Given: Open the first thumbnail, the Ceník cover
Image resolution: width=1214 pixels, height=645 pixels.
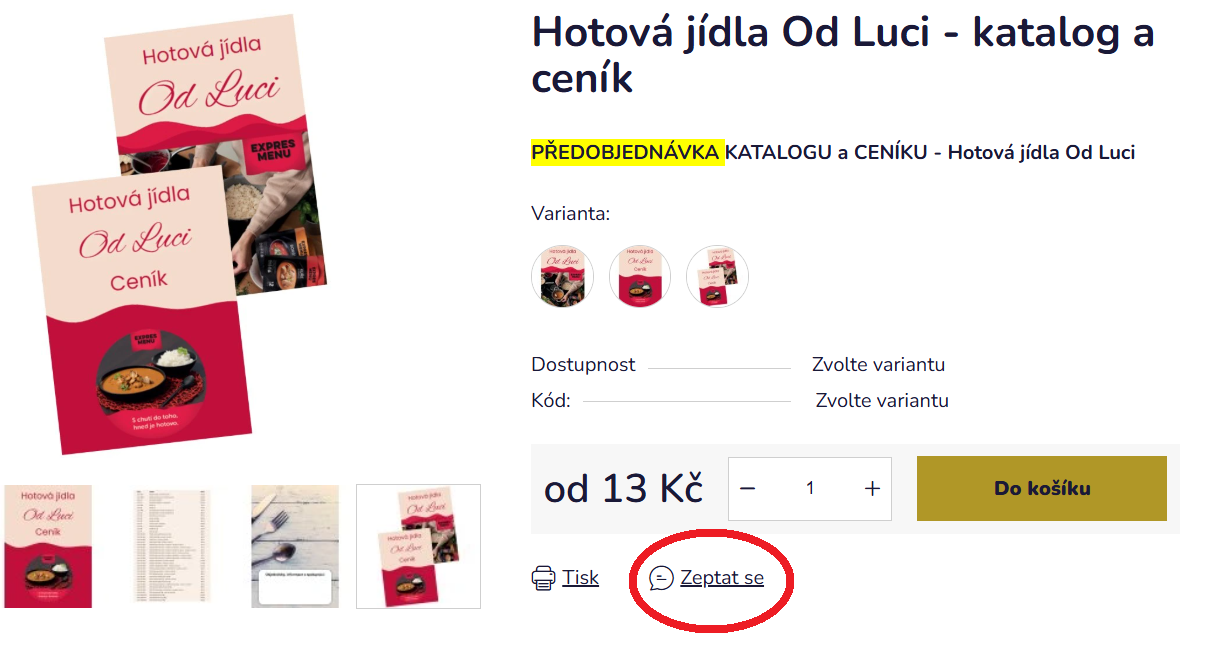Looking at the screenshot, I should (x=48, y=546).
